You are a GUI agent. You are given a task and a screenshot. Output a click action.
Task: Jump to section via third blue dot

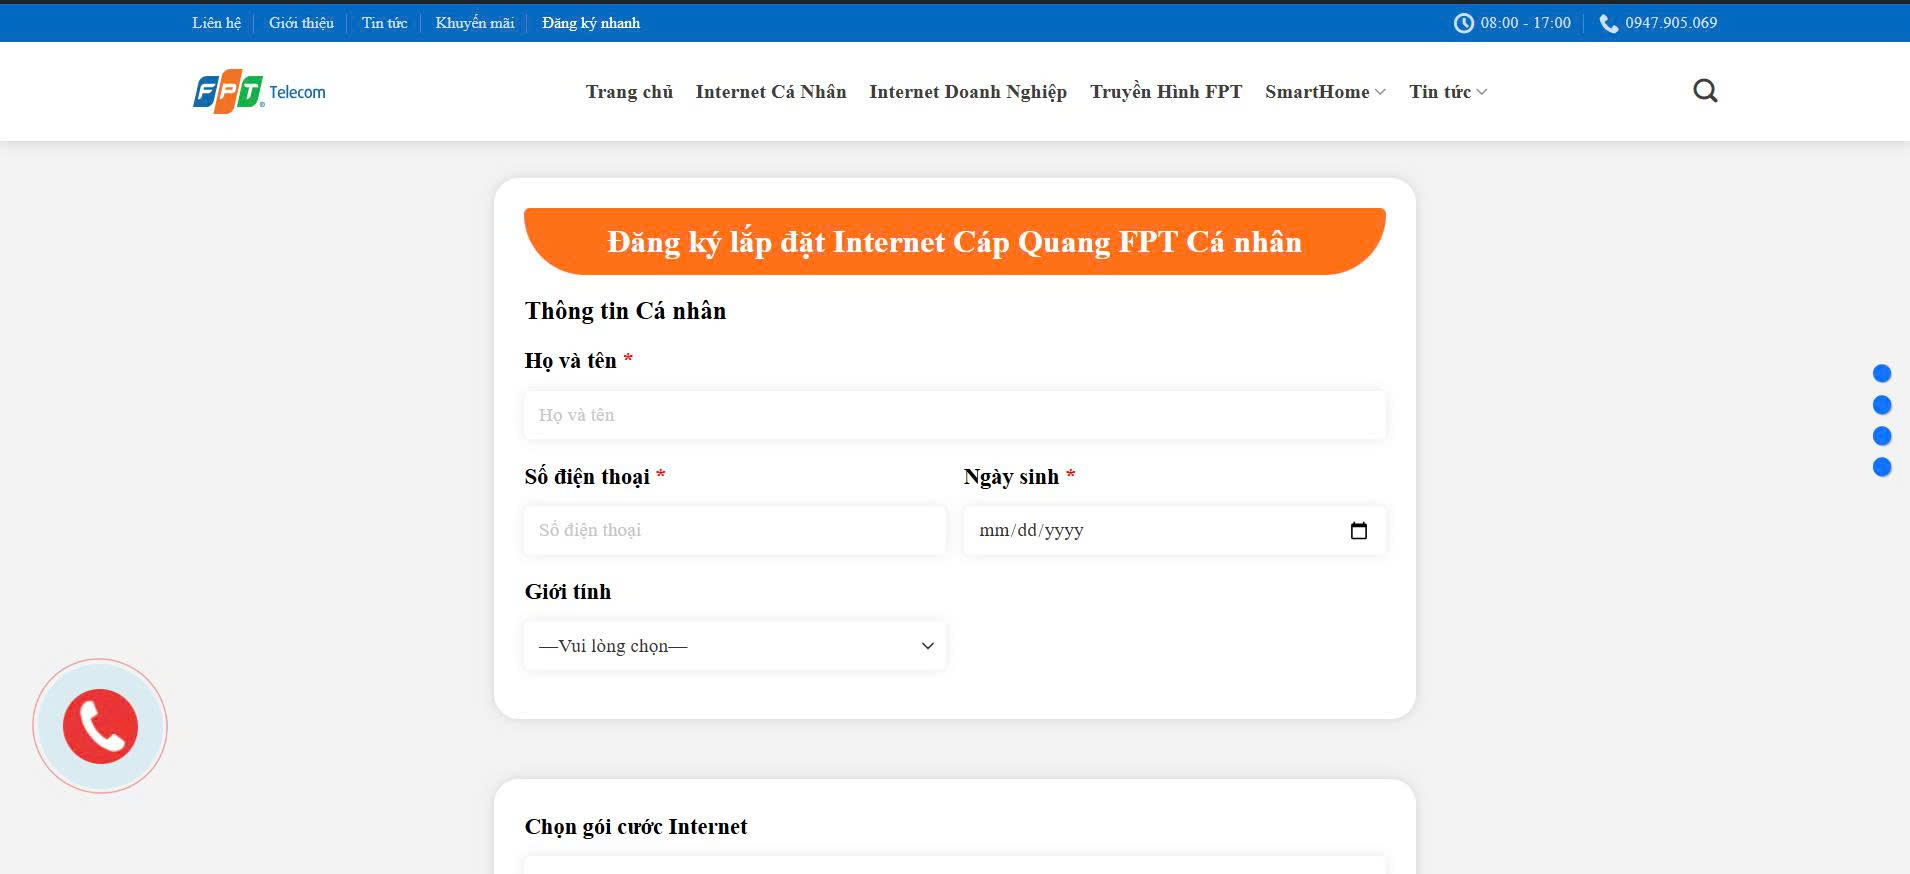click(x=1881, y=436)
